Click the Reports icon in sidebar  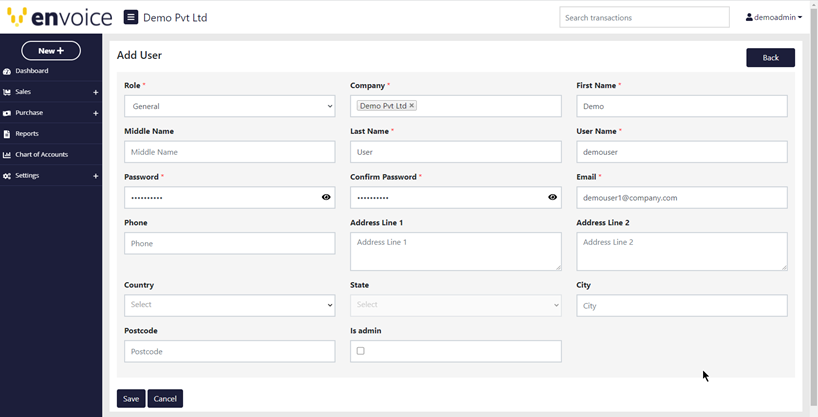coord(7,134)
